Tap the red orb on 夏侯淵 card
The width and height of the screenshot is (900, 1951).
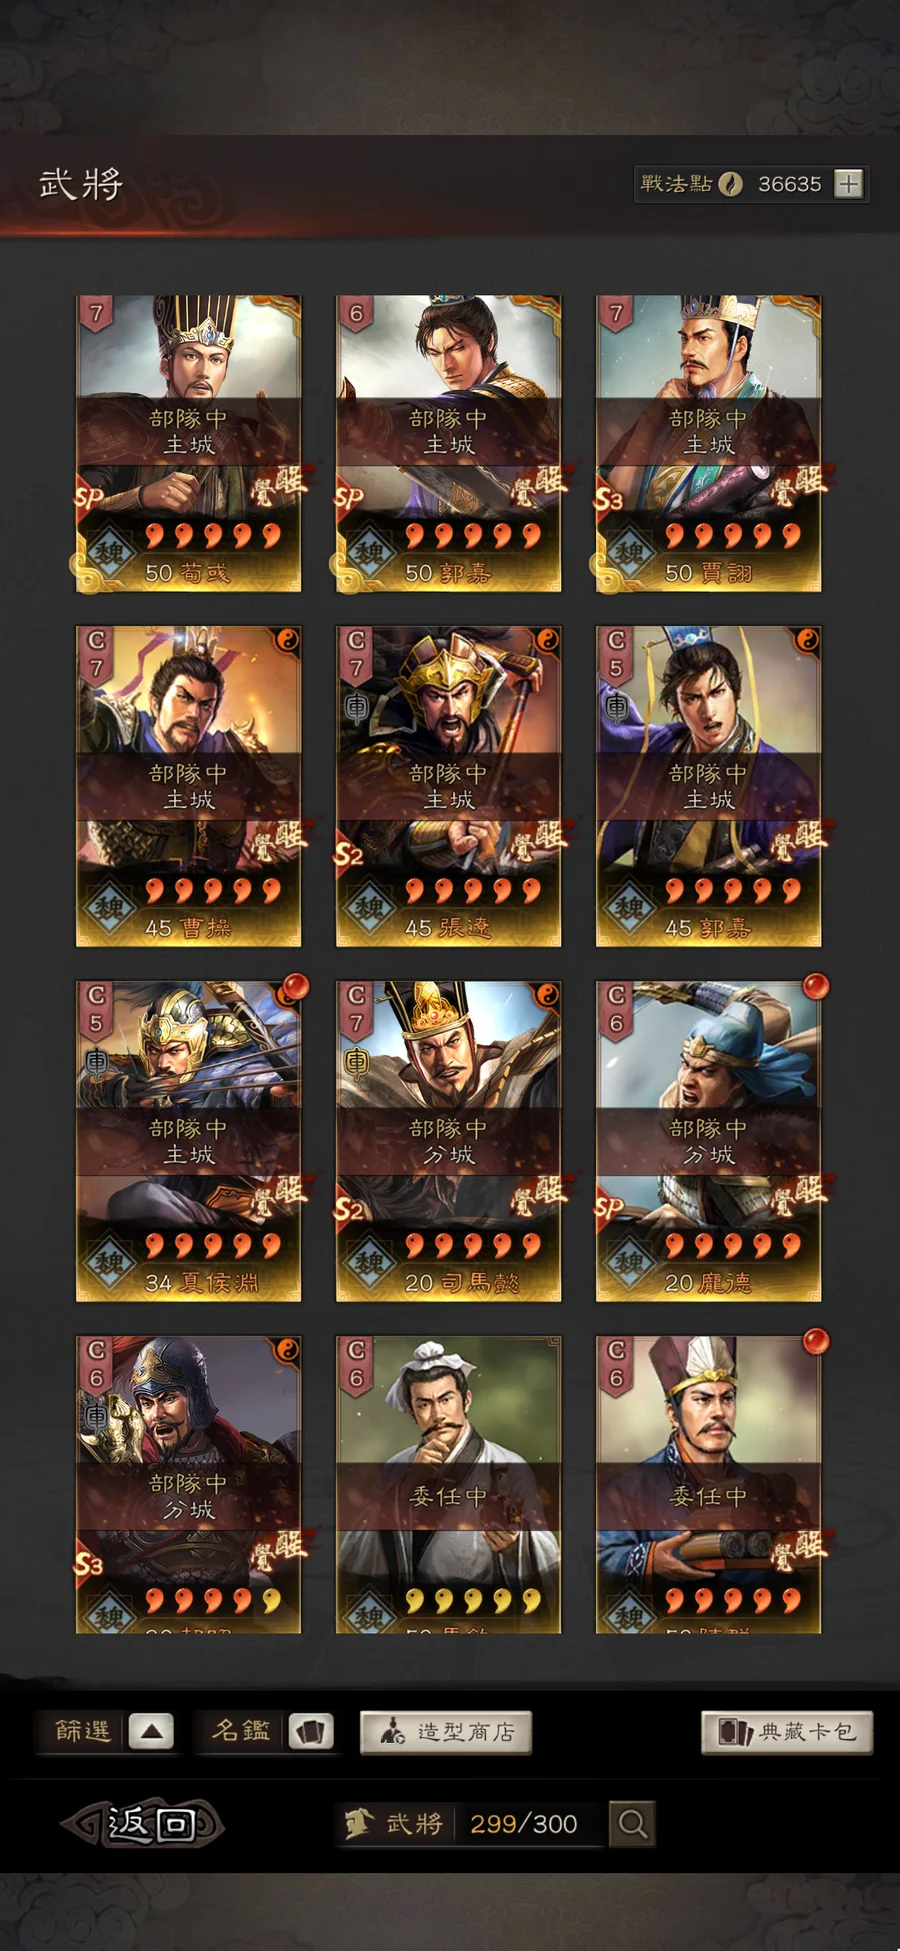coord(295,988)
